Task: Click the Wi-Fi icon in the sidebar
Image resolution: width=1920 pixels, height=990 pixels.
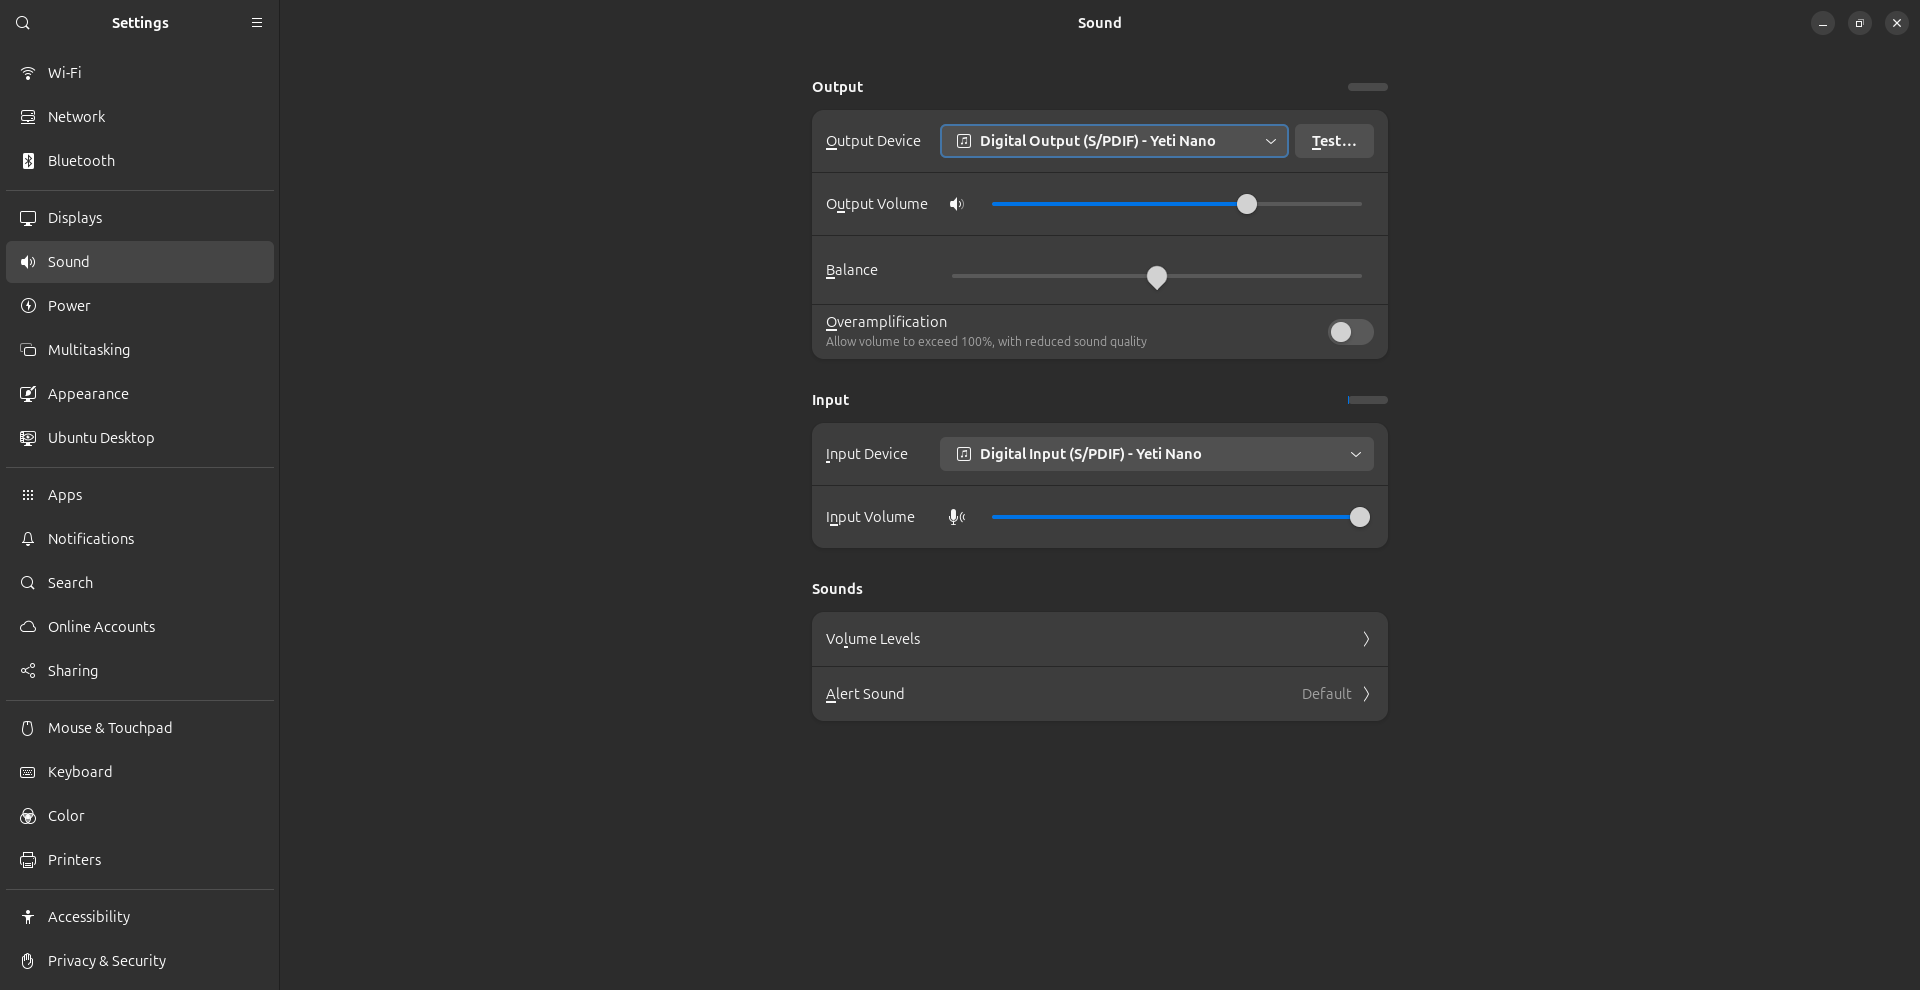Action: (x=27, y=72)
